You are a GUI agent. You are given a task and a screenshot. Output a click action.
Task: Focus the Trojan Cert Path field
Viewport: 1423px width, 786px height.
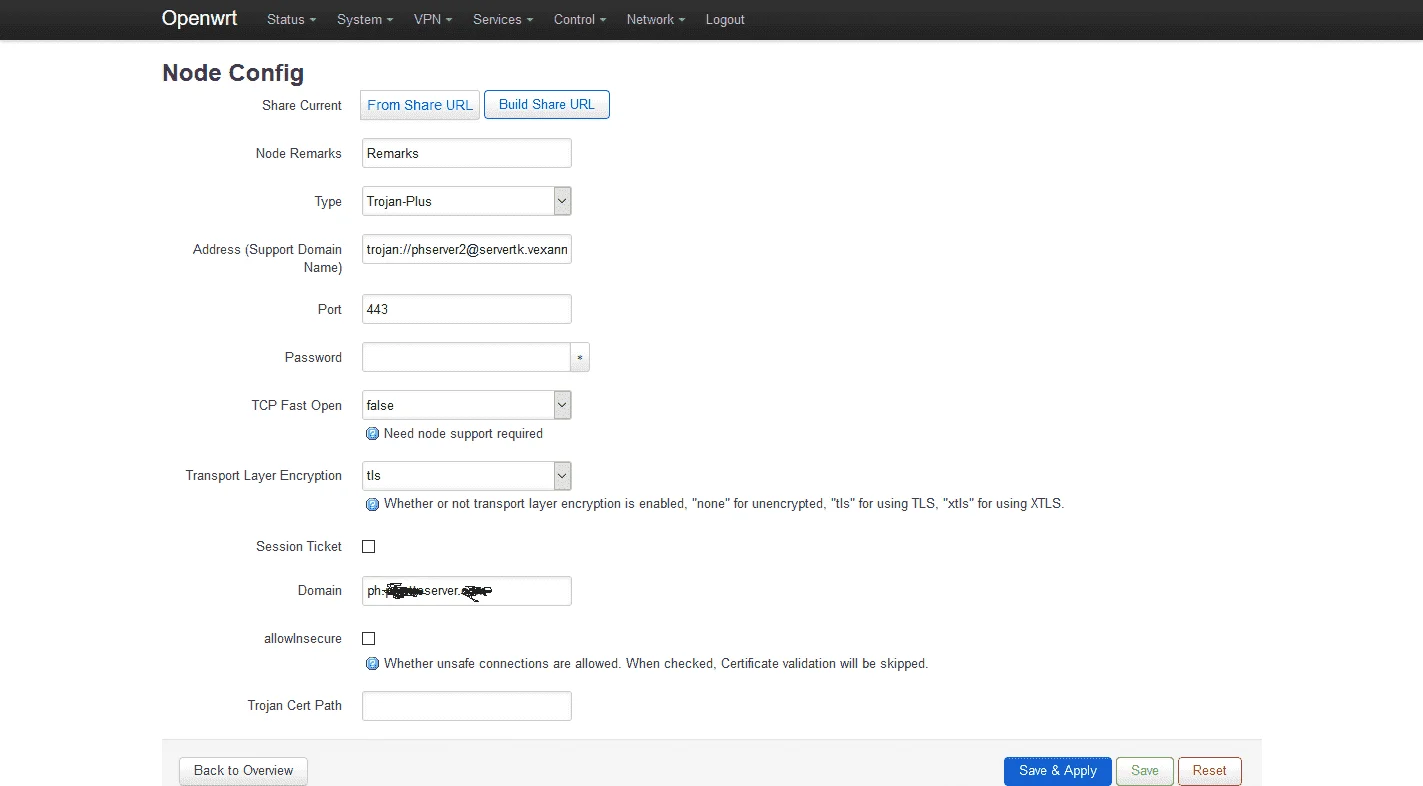tap(467, 706)
